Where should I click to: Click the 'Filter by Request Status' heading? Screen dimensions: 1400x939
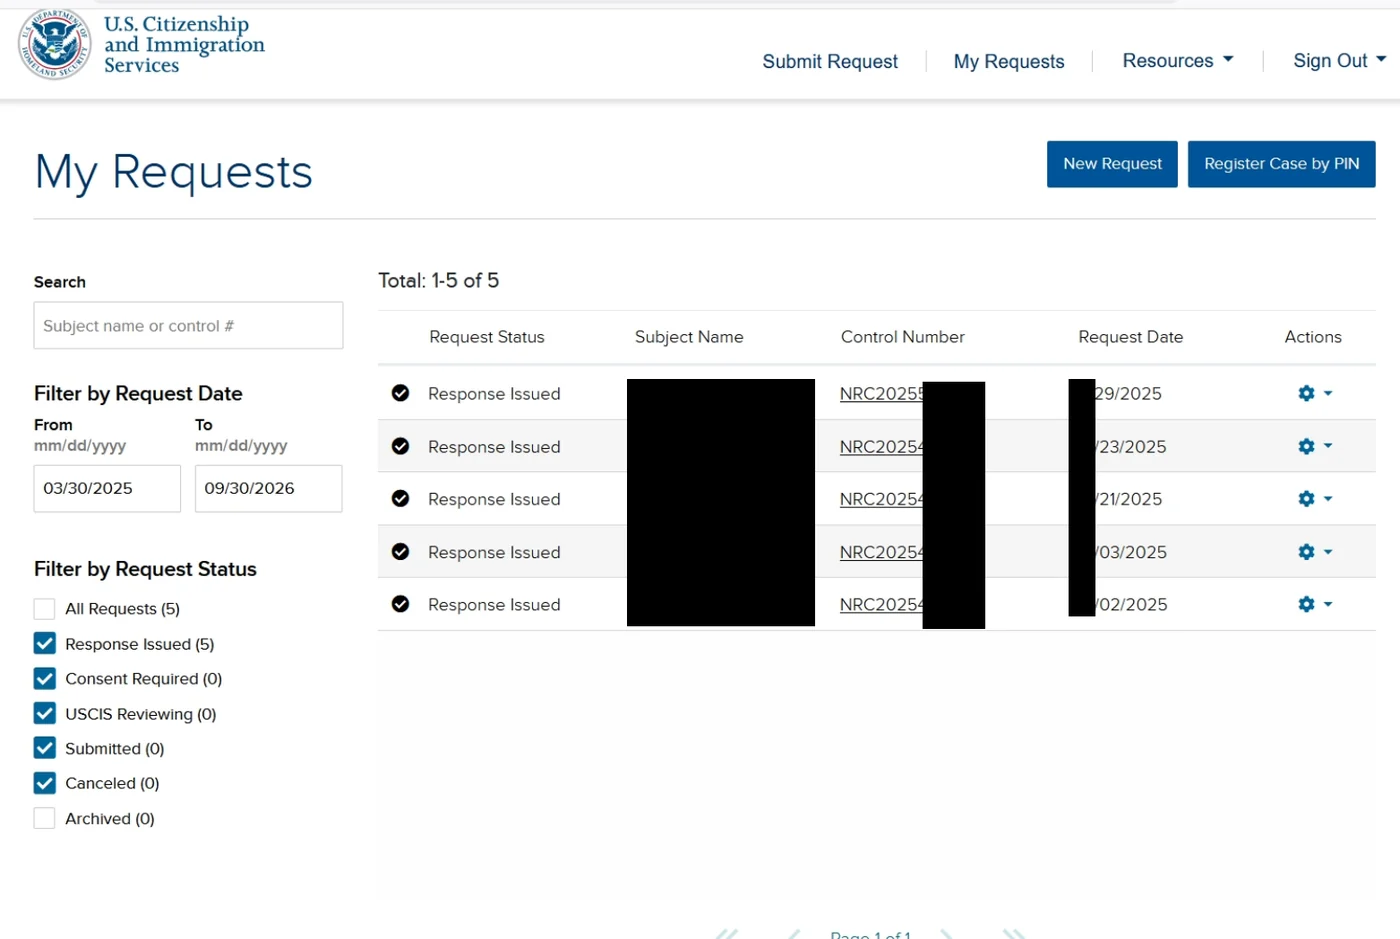pyautogui.click(x=145, y=569)
